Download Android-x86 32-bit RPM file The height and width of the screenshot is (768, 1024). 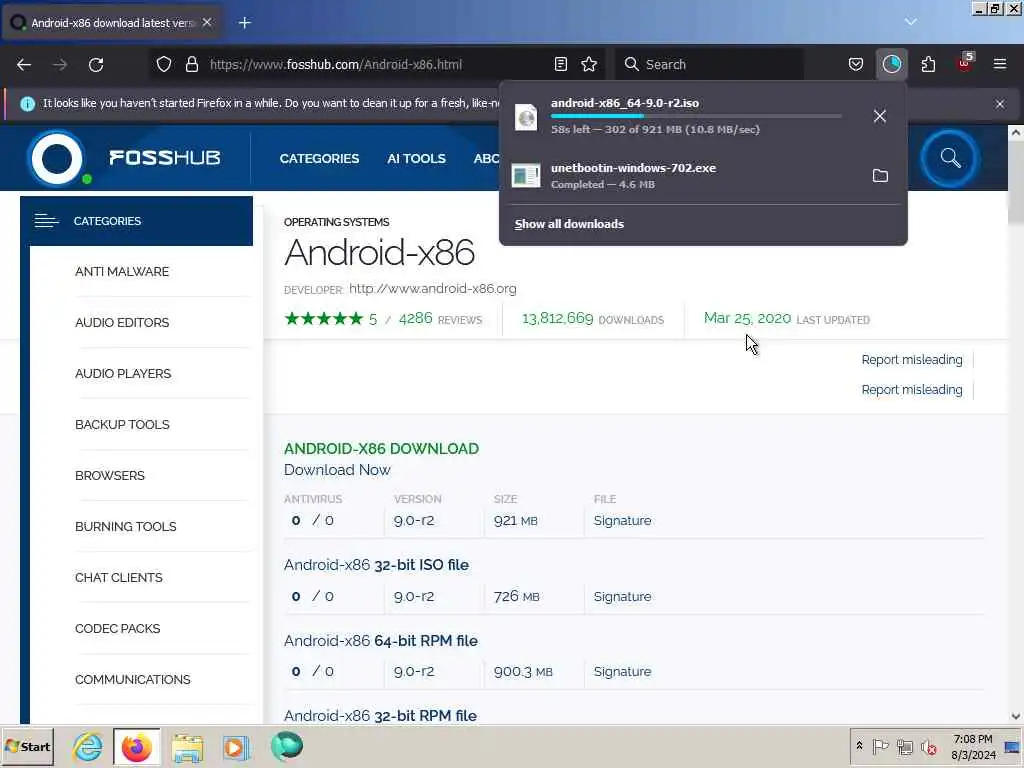(380, 716)
